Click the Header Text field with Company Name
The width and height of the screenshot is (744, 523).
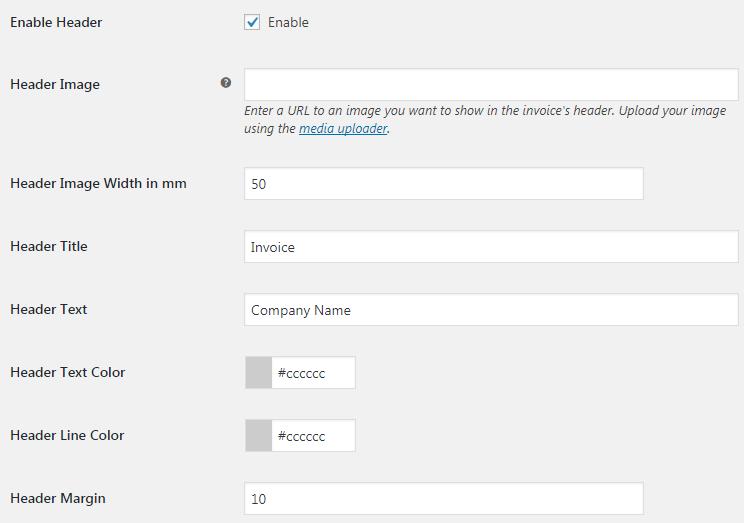click(491, 310)
